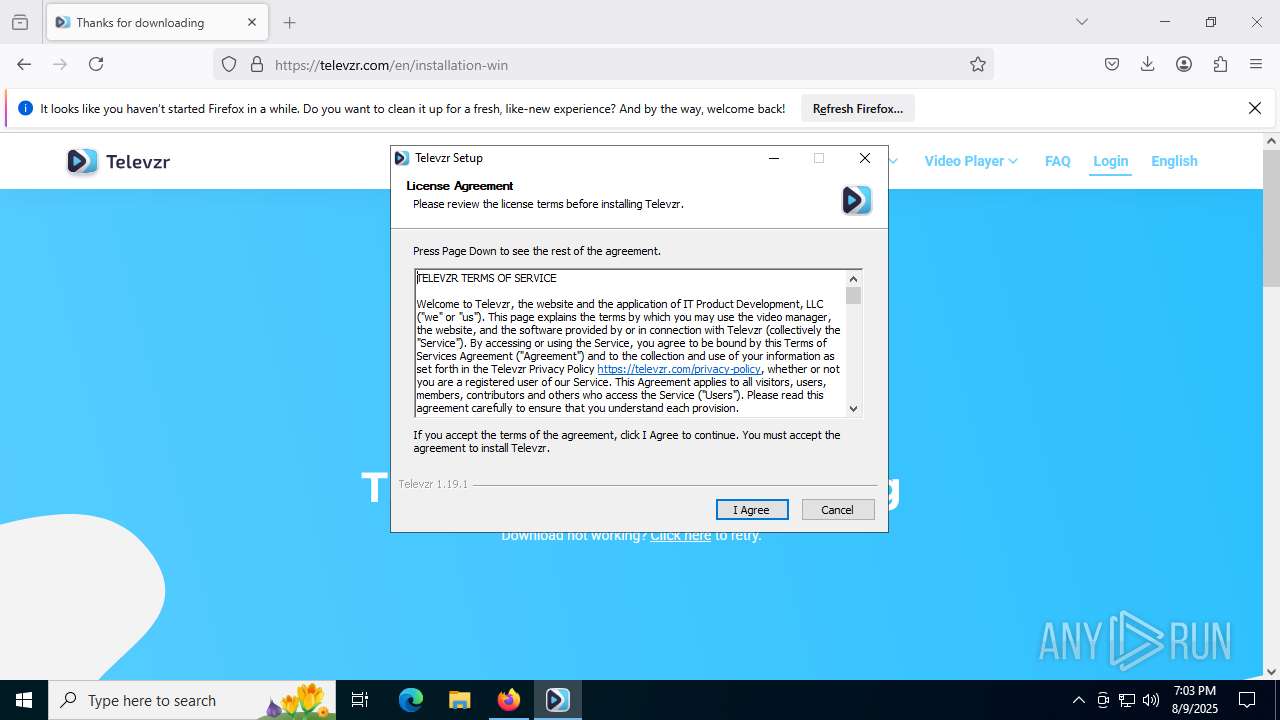Cancel the Televzr installation
This screenshot has width=1280, height=720.
coord(838,510)
